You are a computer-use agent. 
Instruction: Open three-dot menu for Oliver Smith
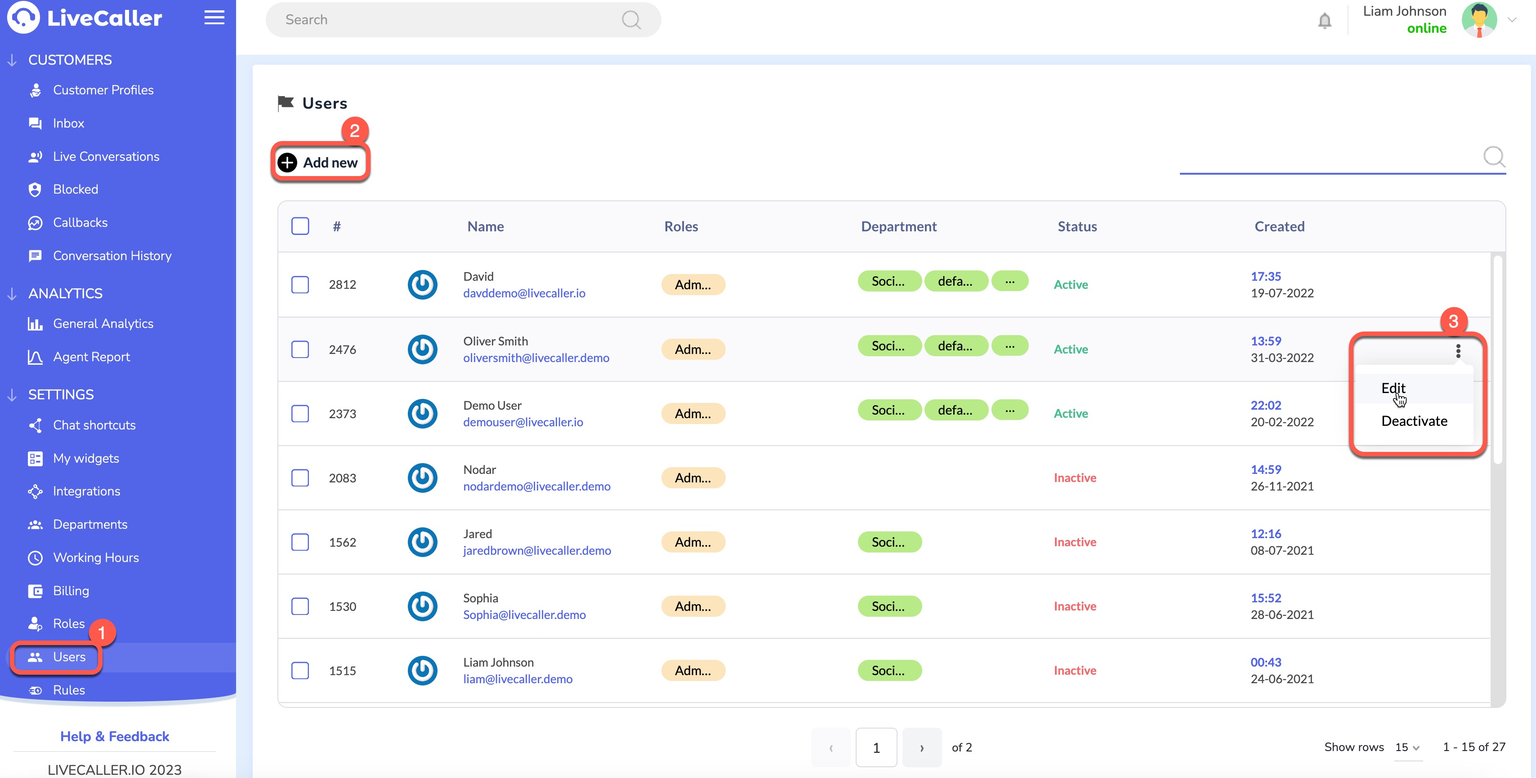pyautogui.click(x=1458, y=351)
